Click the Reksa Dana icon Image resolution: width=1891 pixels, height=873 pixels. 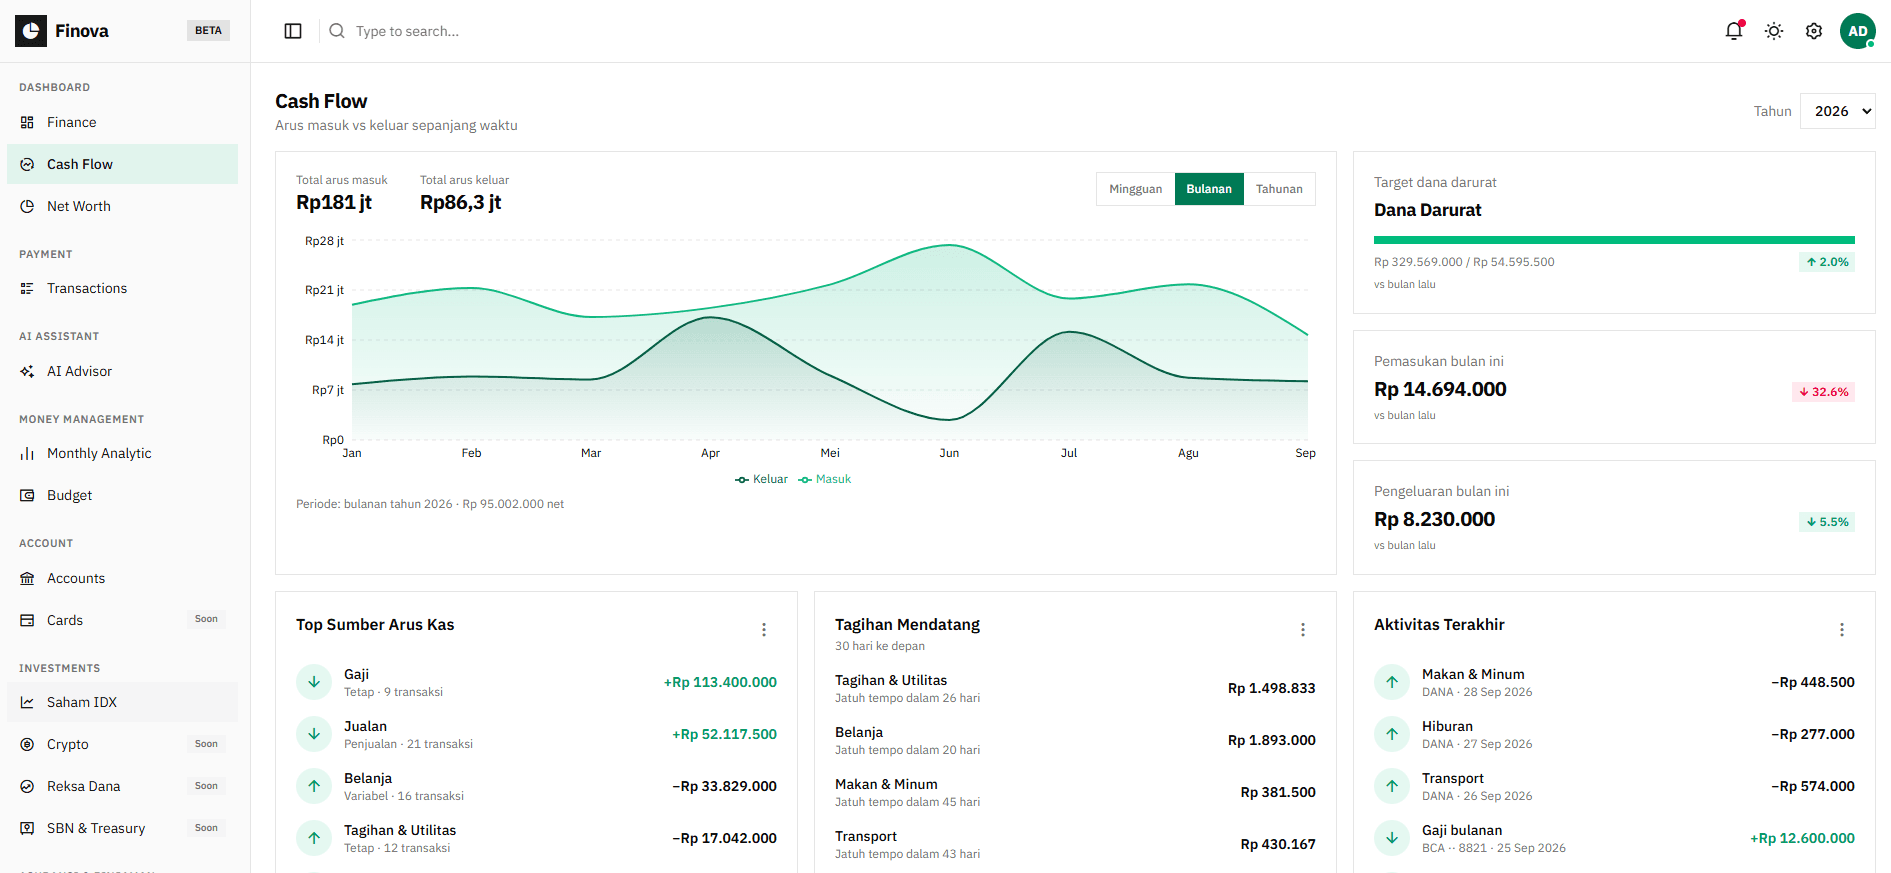pyautogui.click(x=27, y=786)
